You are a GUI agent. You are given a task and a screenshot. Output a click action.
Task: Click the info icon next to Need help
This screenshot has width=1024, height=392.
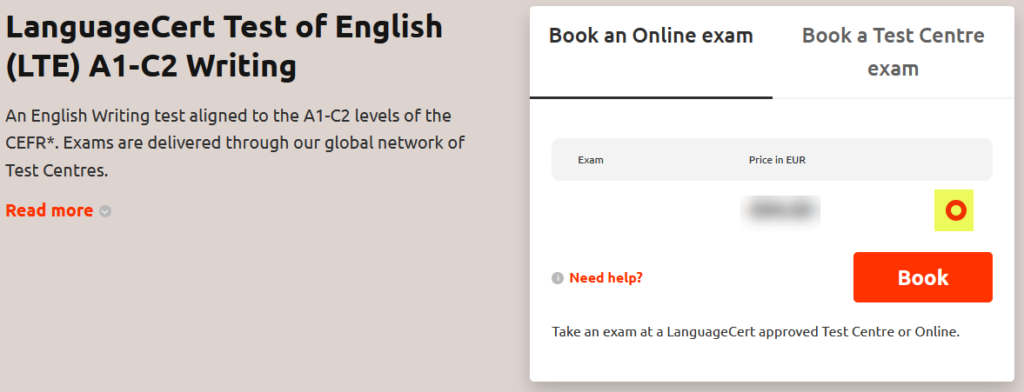[557, 278]
